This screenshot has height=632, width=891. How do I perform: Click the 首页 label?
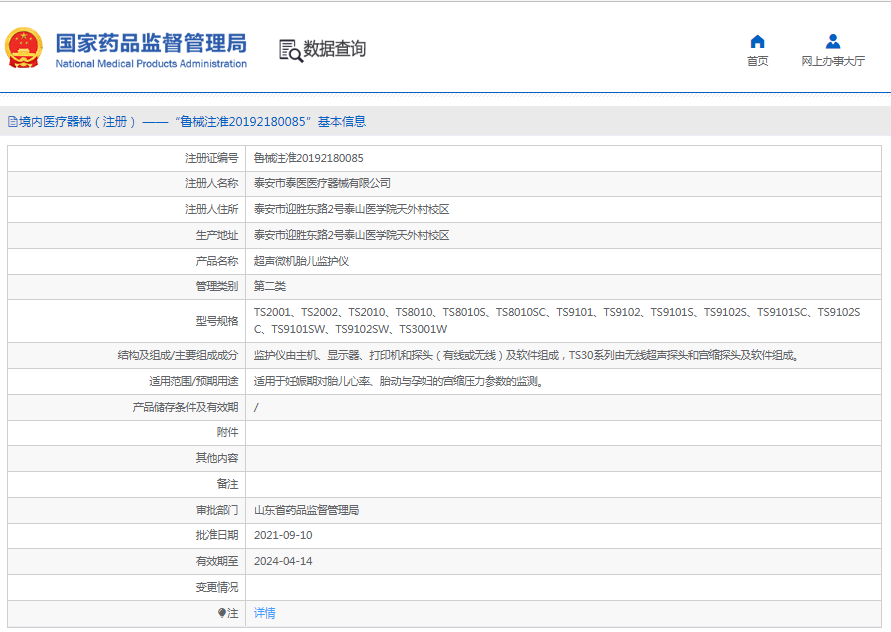(x=757, y=61)
